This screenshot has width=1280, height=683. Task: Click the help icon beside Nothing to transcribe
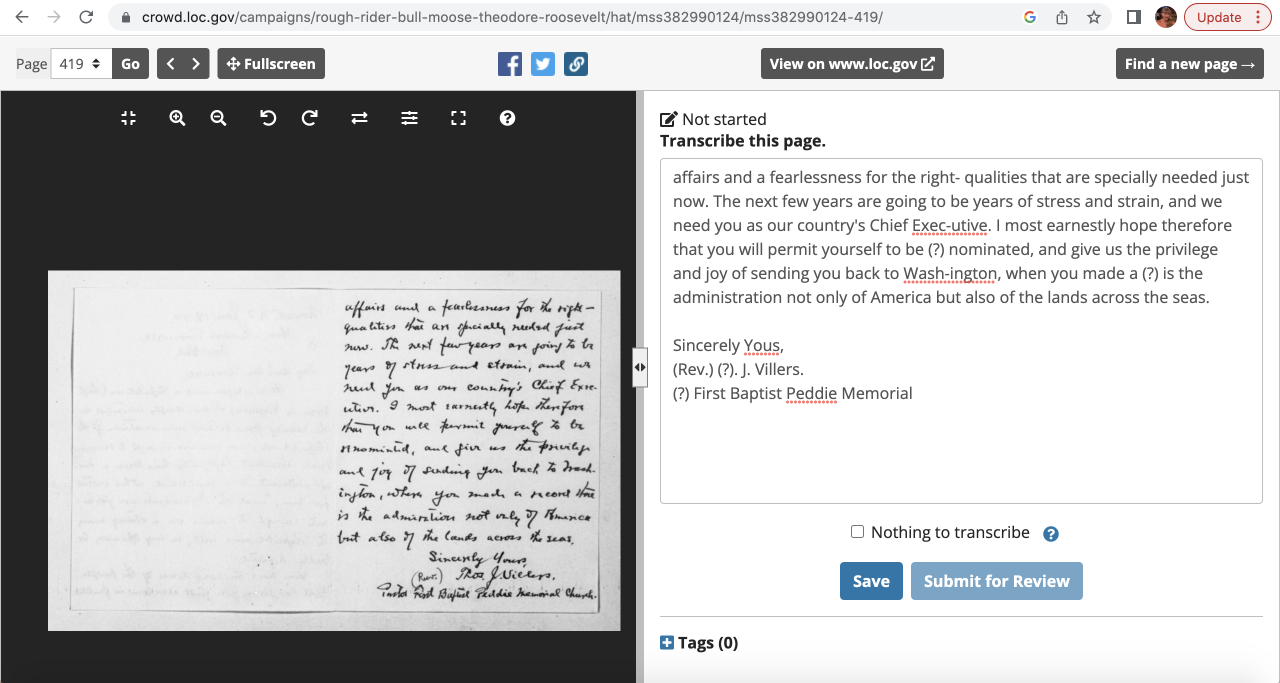coord(1051,534)
